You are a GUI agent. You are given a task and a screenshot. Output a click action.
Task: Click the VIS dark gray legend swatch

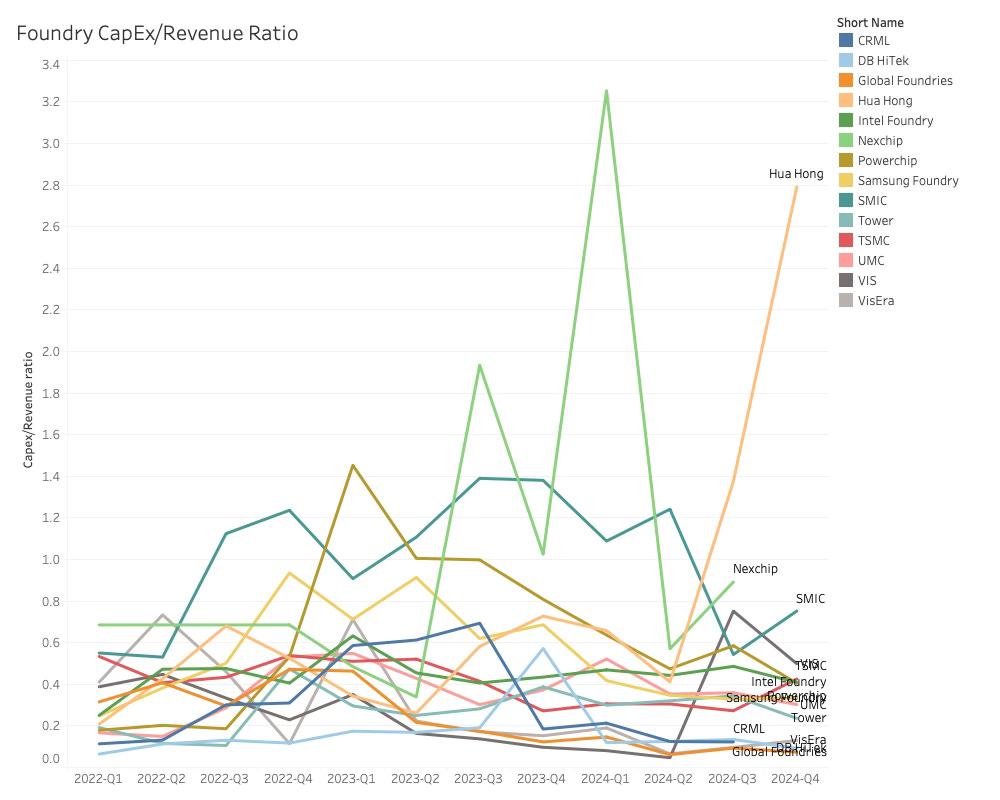[x=846, y=280]
